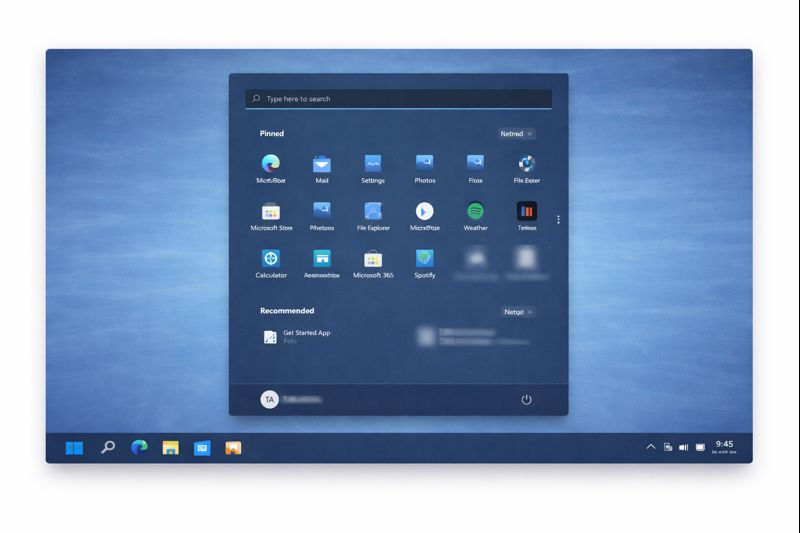Open the Mail app from Pinned

pos(321,169)
